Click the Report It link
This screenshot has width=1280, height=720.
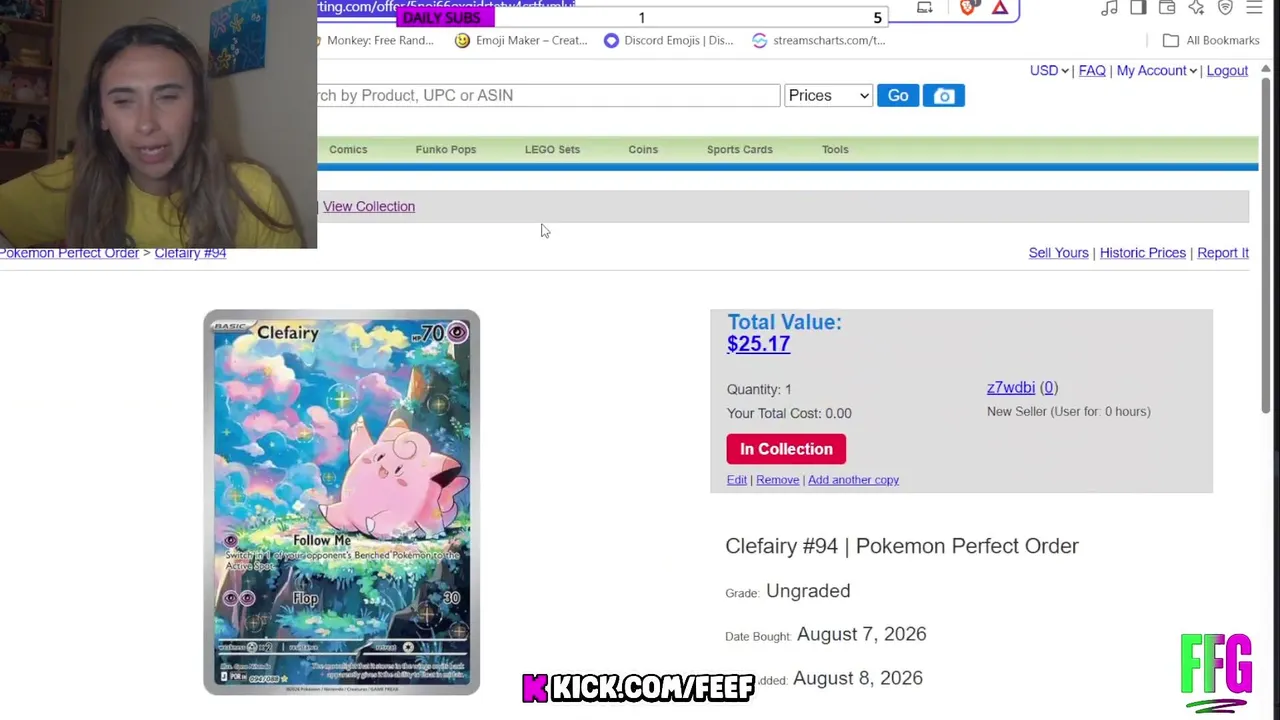pos(1223,253)
